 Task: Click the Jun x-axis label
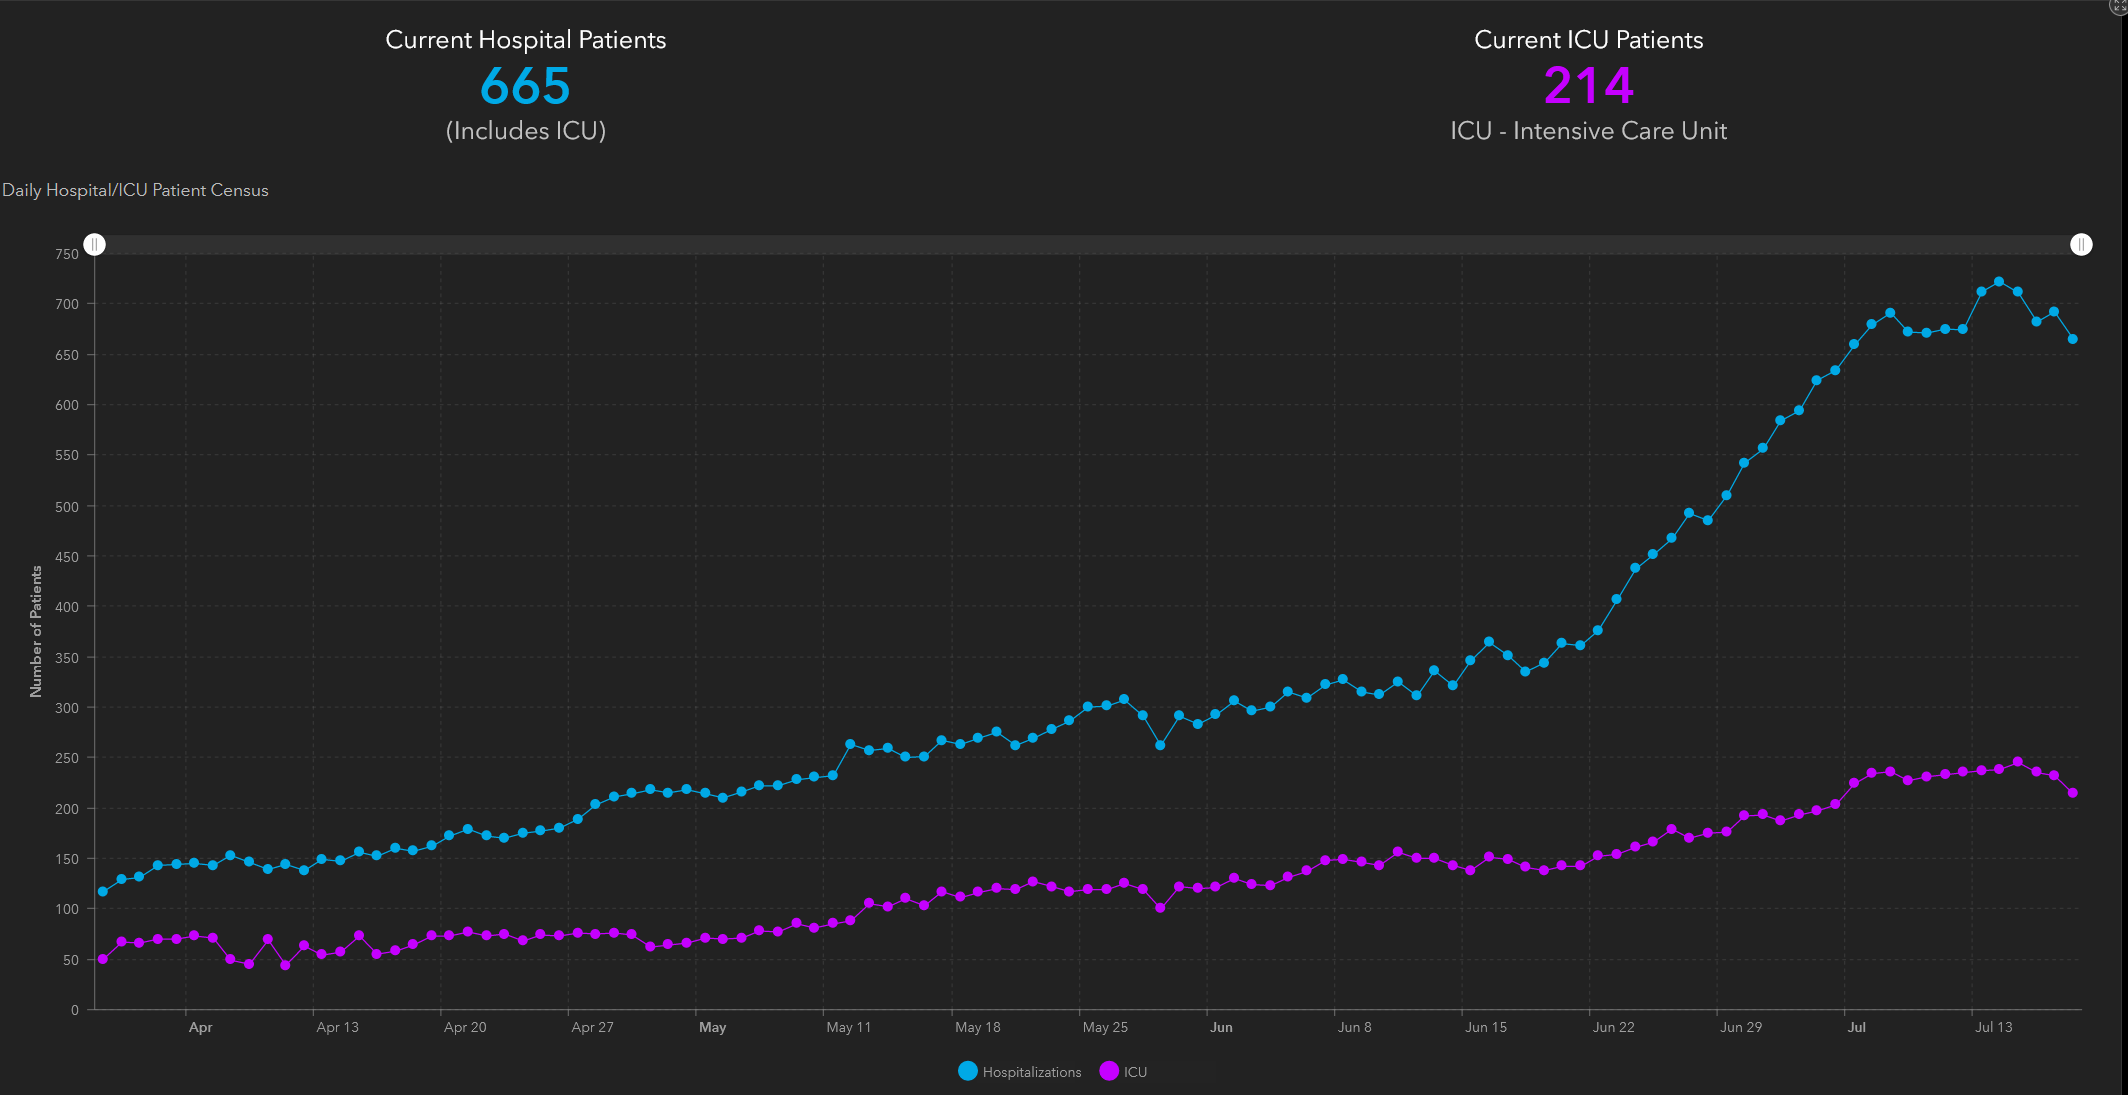click(x=1221, y=1027)
